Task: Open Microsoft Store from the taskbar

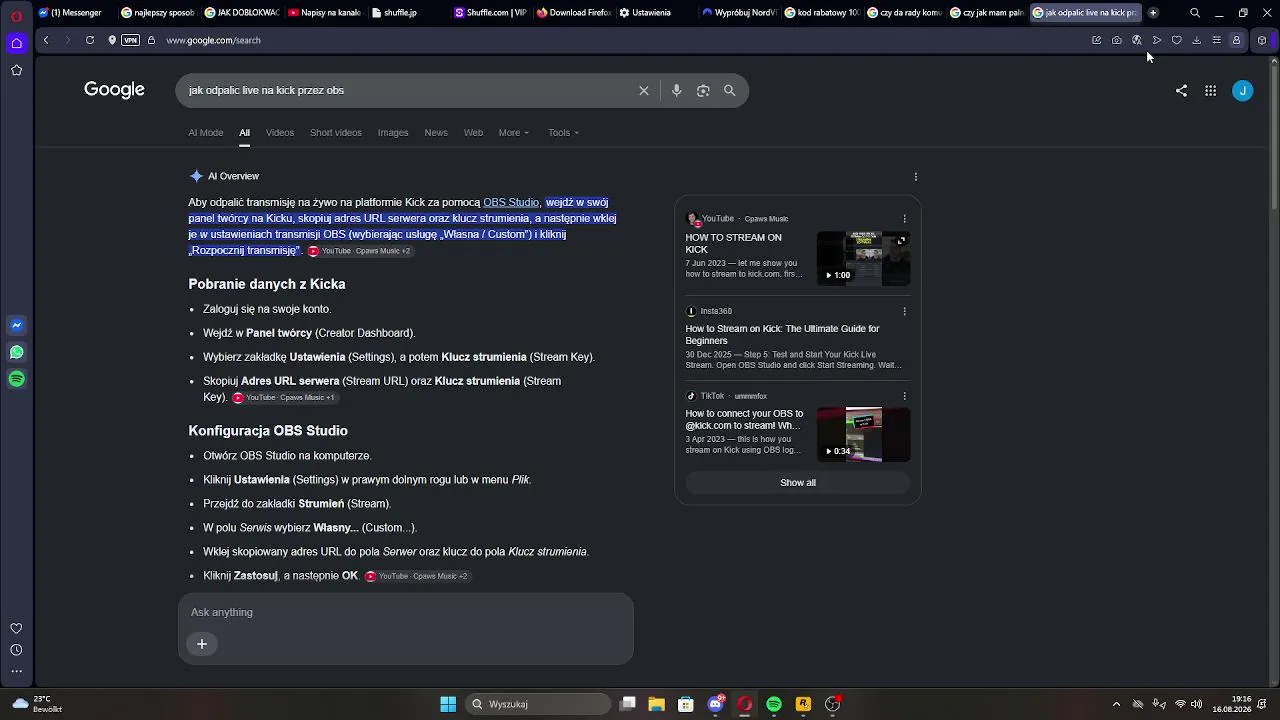Action: [686, 704]
